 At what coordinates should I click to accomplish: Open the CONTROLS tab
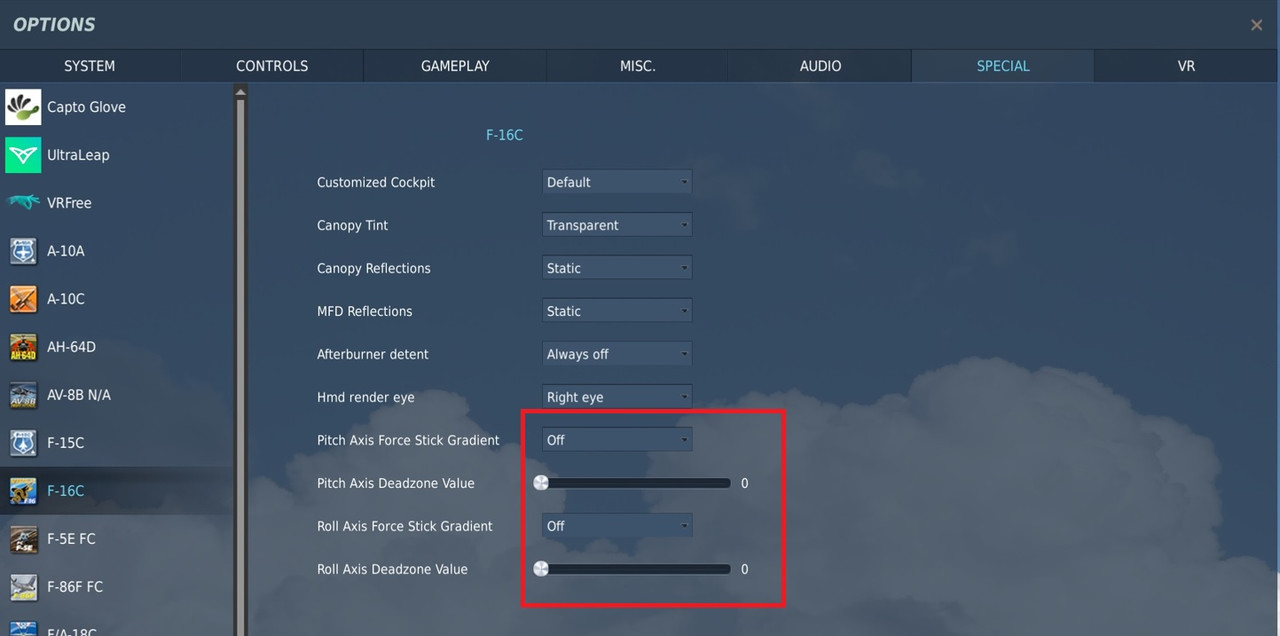click(272, 66)
